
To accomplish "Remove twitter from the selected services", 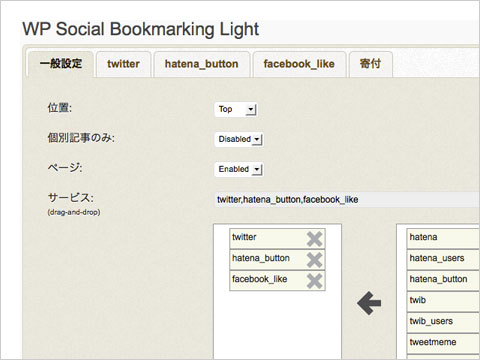I will [314, 239].
